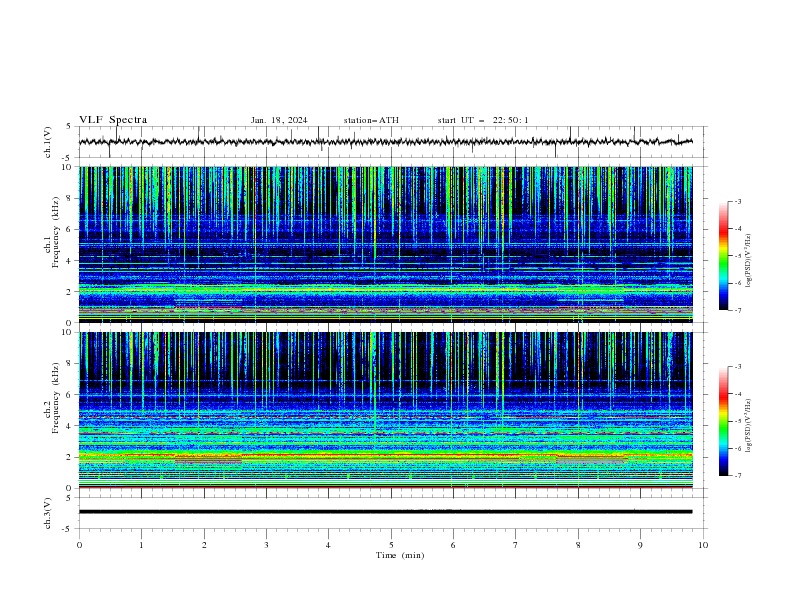Click the ch.1 colorbar "log(PSD)(V²/Hz)" label
792x612 pixels.
coord(748,261)
